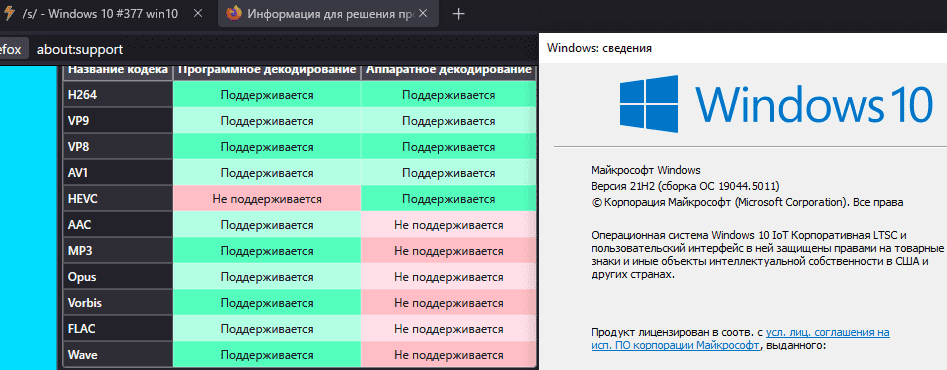This screenshot has width=947, height=370.
Task: Select the Wave codec name cell
Action: coord(118,354)
